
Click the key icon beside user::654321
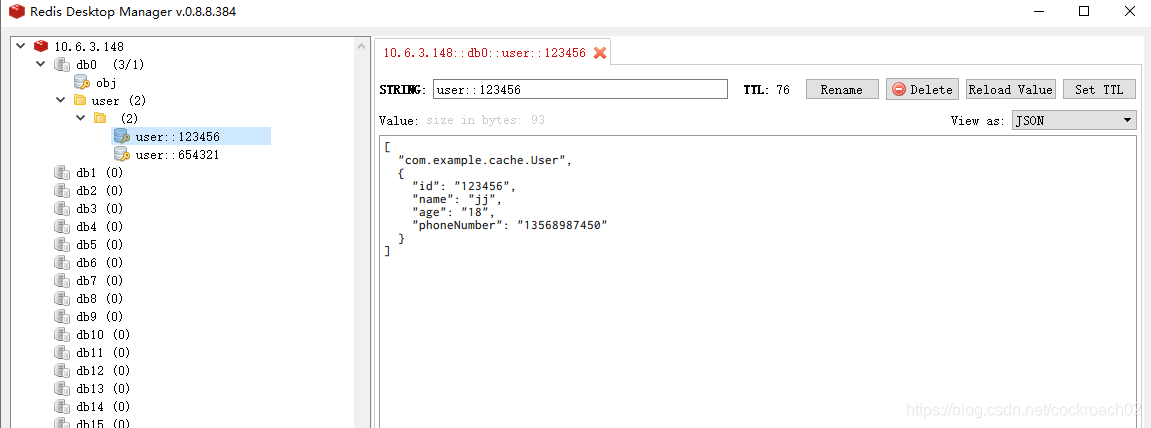coord(122,154)
